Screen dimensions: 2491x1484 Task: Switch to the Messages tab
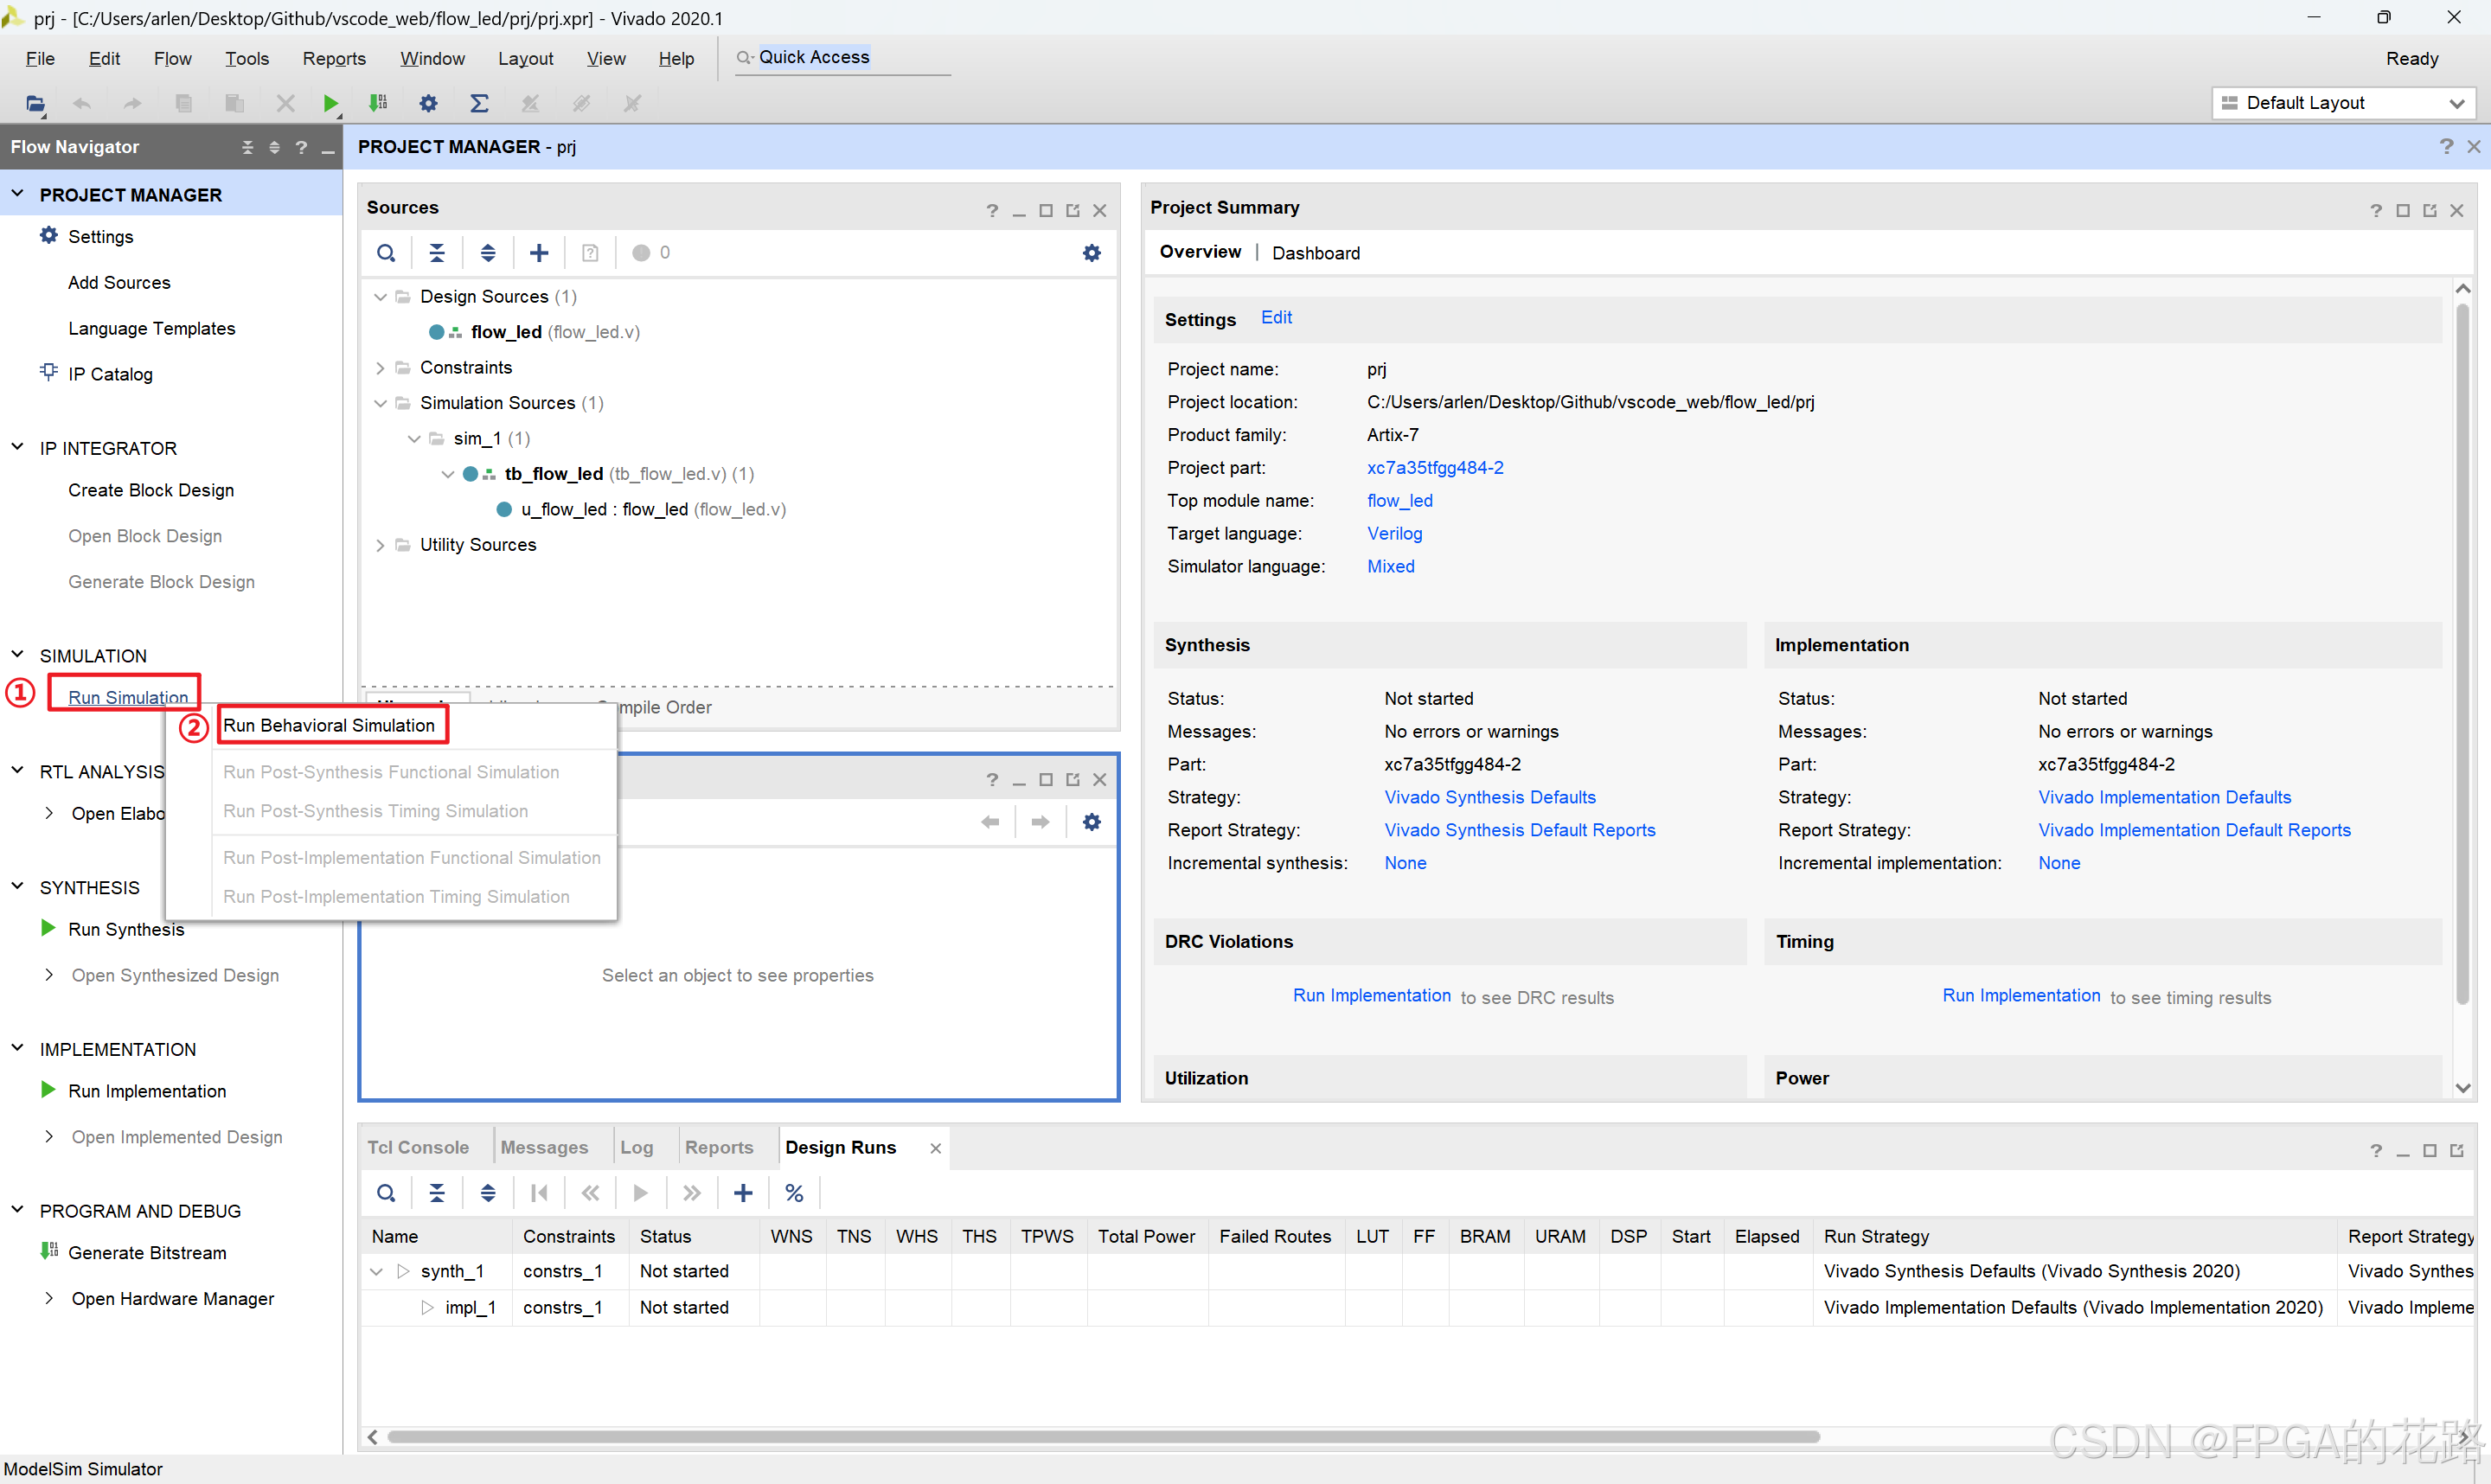click(x=544, y=1147)
